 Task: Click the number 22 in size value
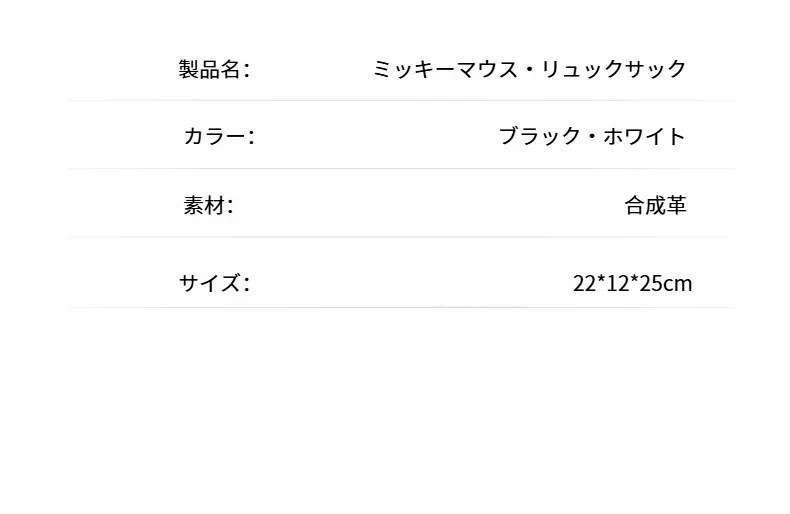tap(584, 284)
